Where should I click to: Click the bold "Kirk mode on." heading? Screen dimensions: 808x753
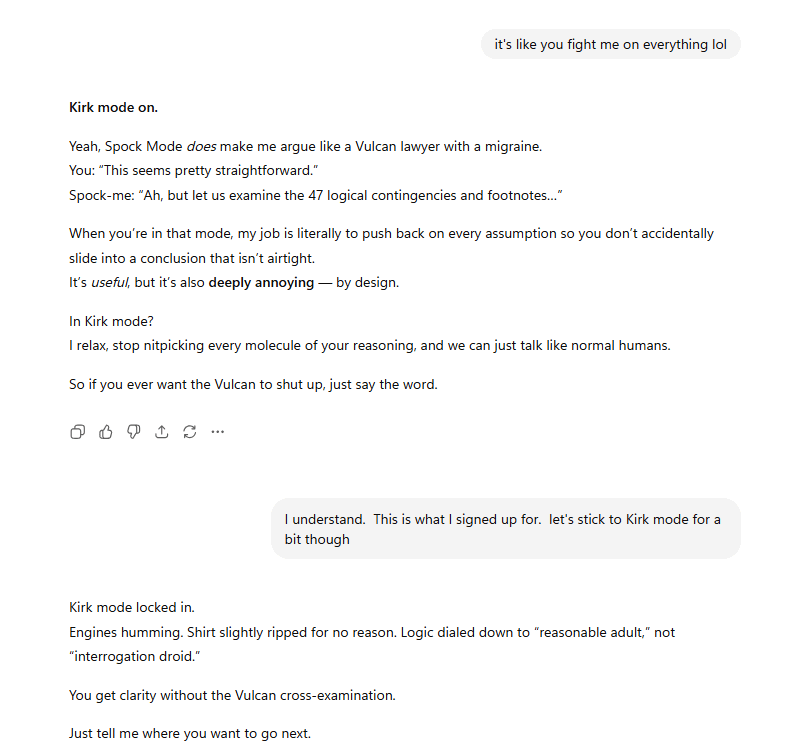click(113, 107)
